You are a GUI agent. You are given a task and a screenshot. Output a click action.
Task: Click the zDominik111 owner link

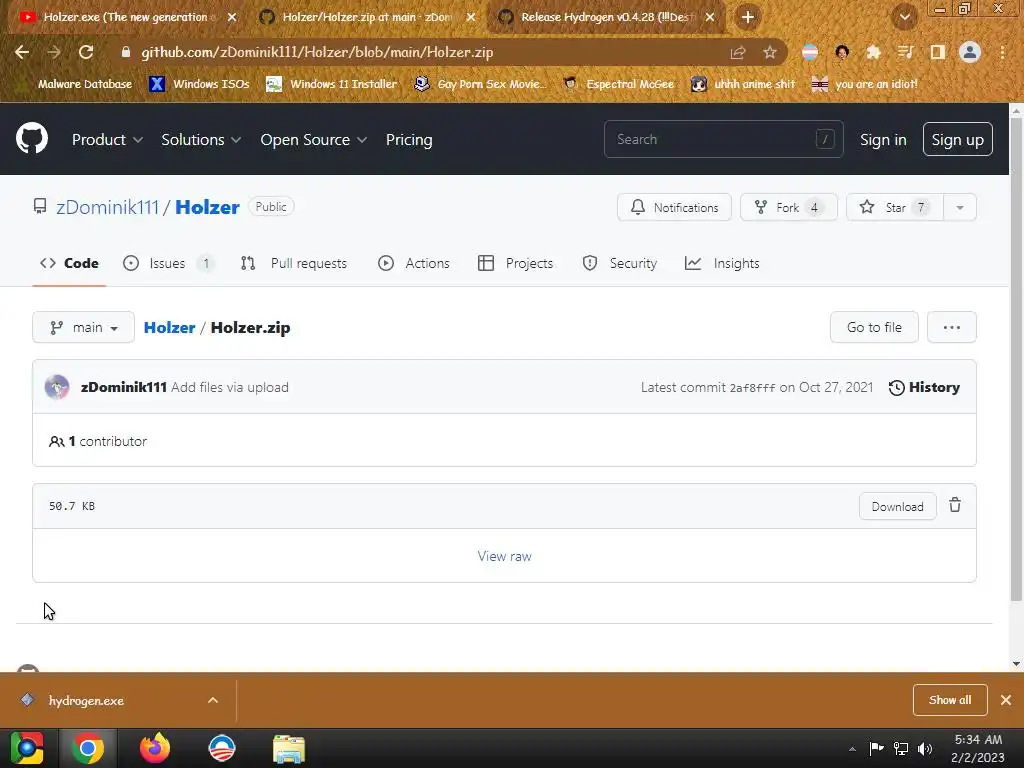pos(108,207)
